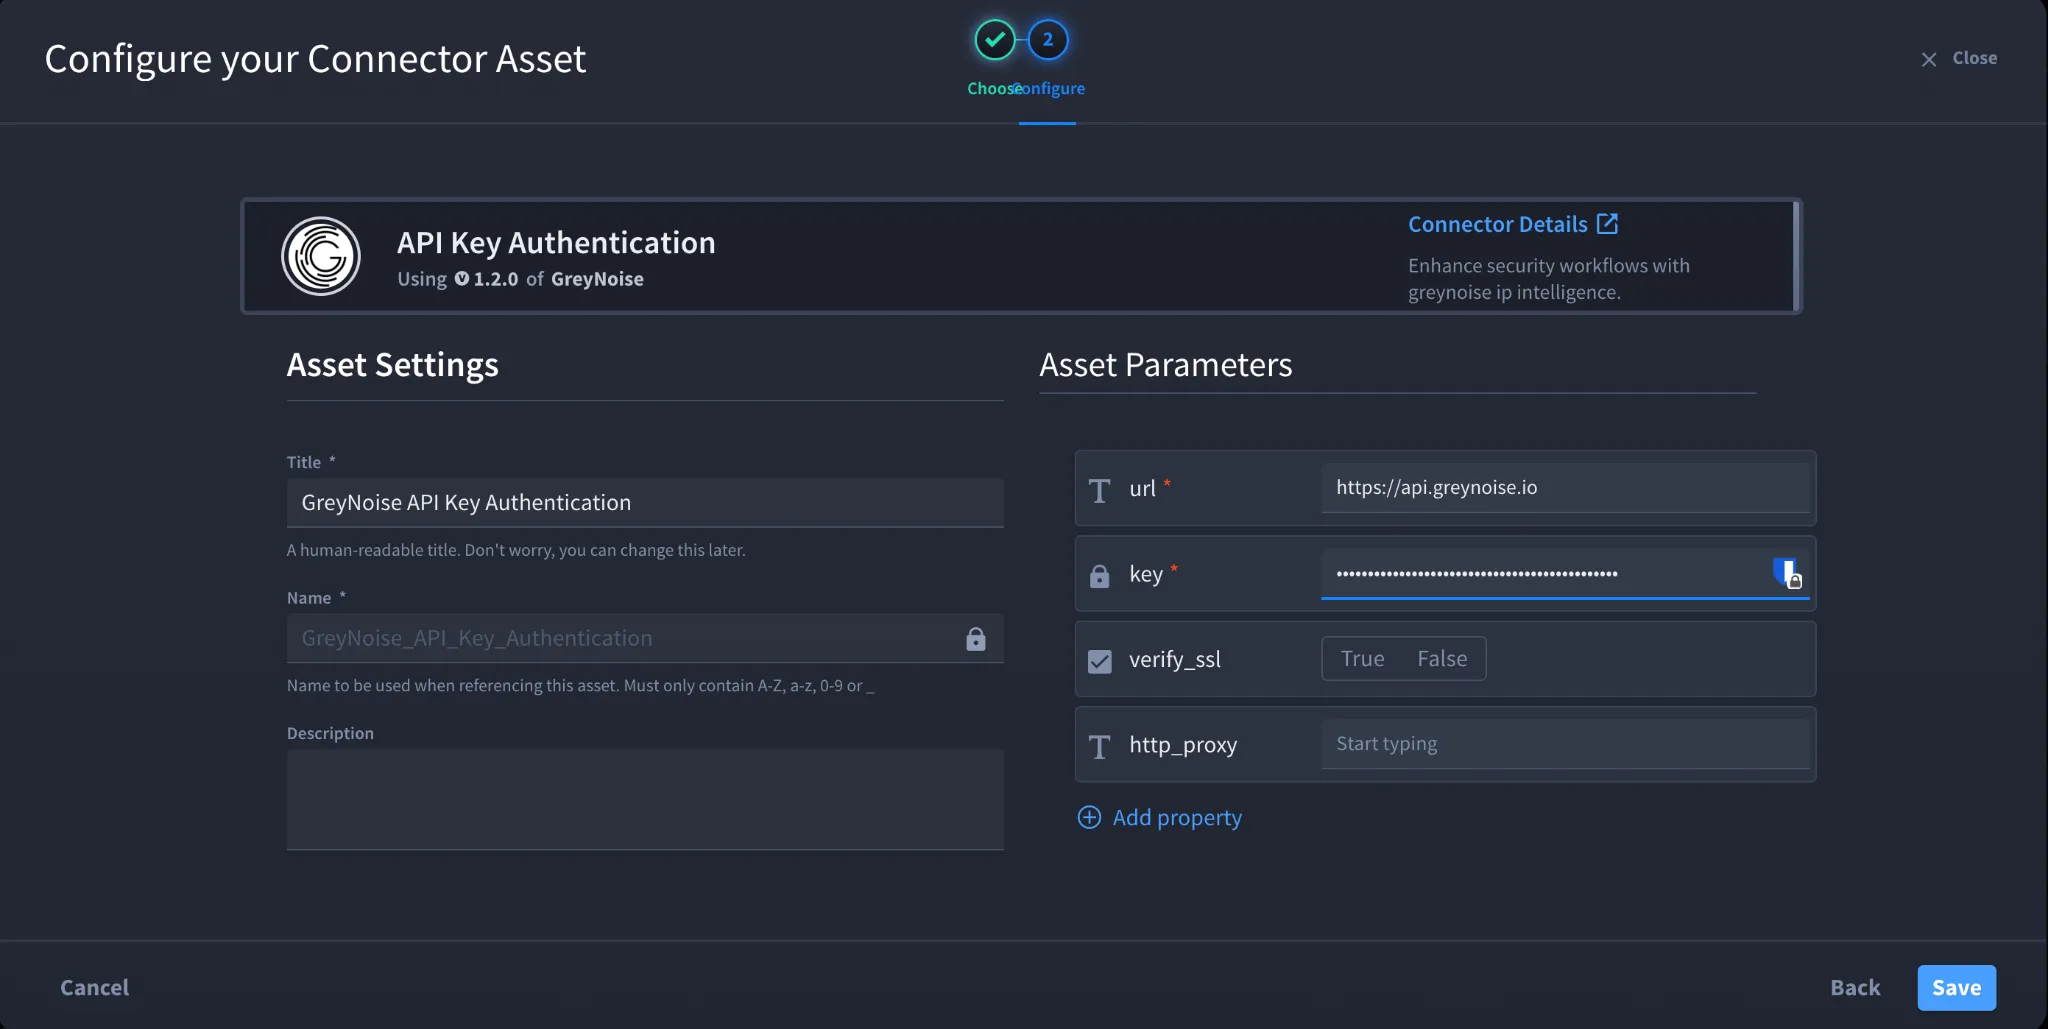Click the password manager icon in key field

click(x=1786, y=573)
